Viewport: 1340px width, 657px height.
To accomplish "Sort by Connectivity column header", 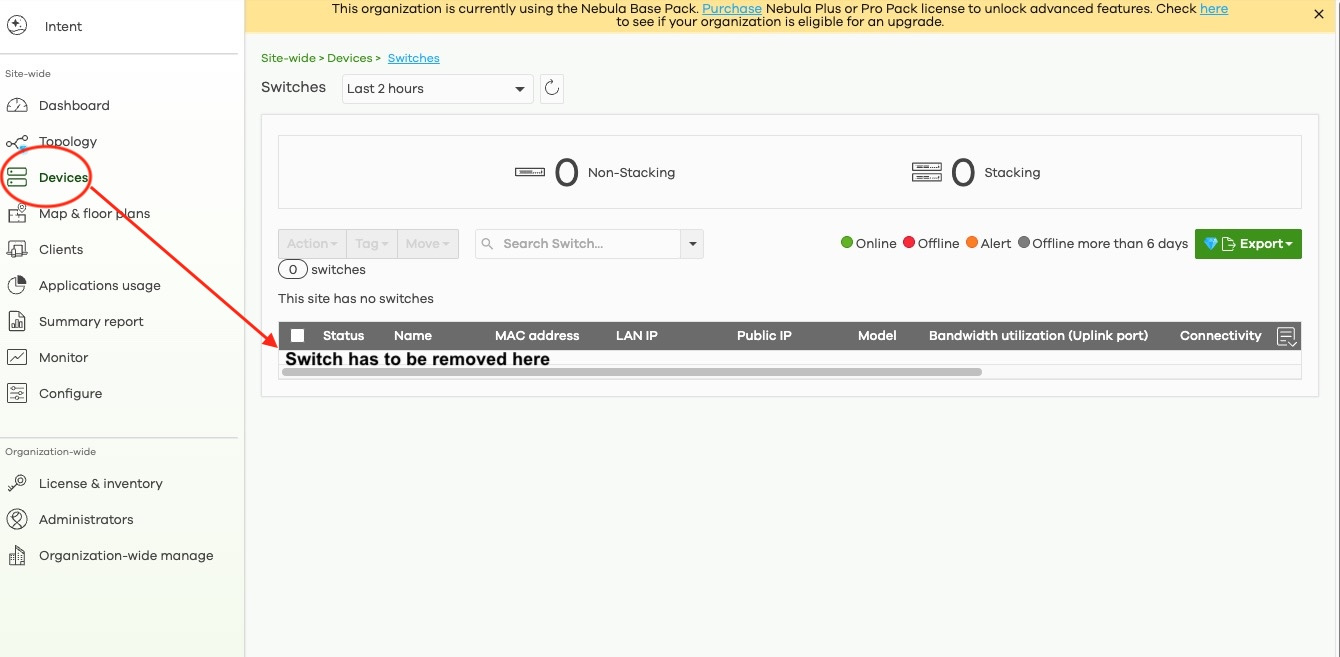I will tap(1221, 336).
